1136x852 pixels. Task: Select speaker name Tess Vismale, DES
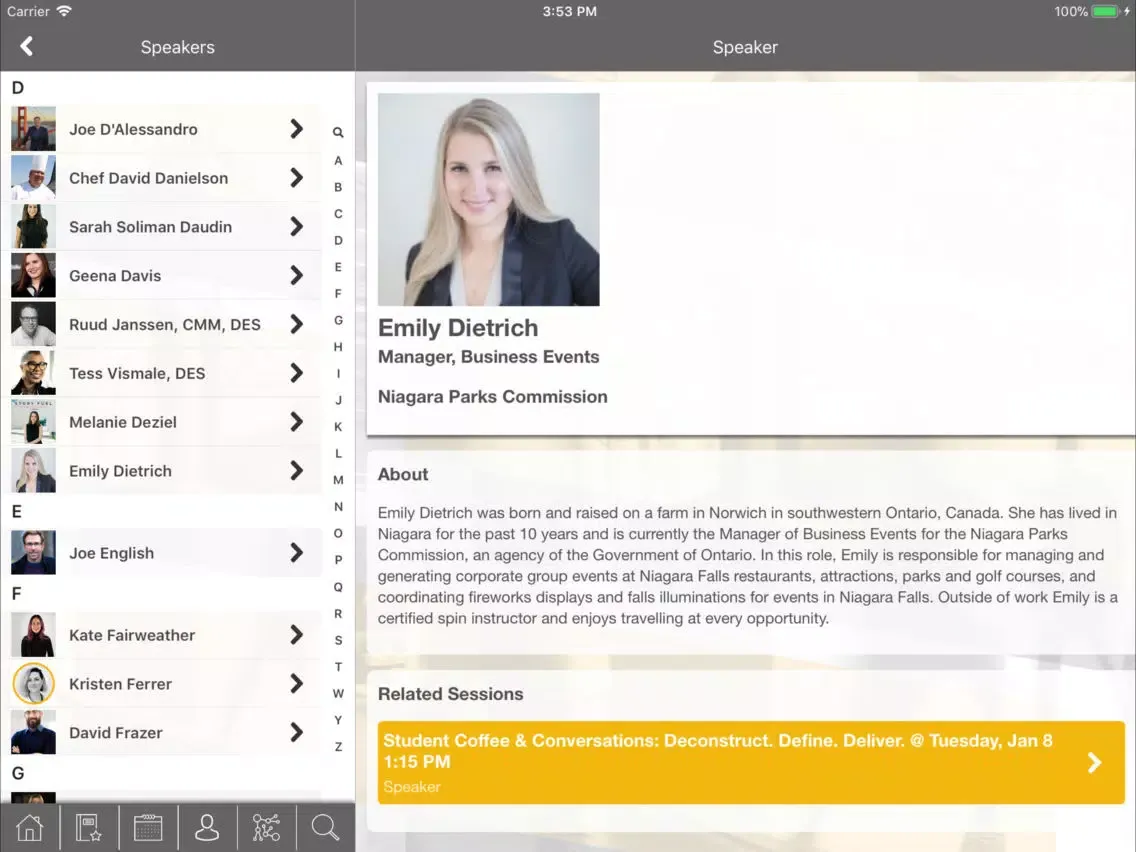point(137,373)
